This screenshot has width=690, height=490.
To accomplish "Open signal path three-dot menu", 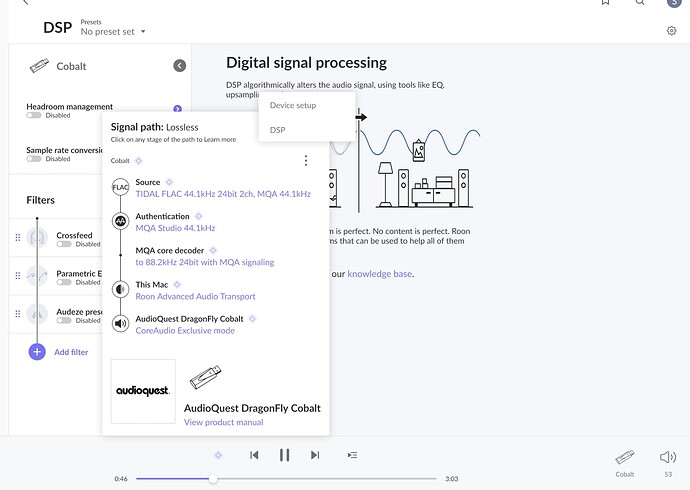I will [x=306, y=161].
